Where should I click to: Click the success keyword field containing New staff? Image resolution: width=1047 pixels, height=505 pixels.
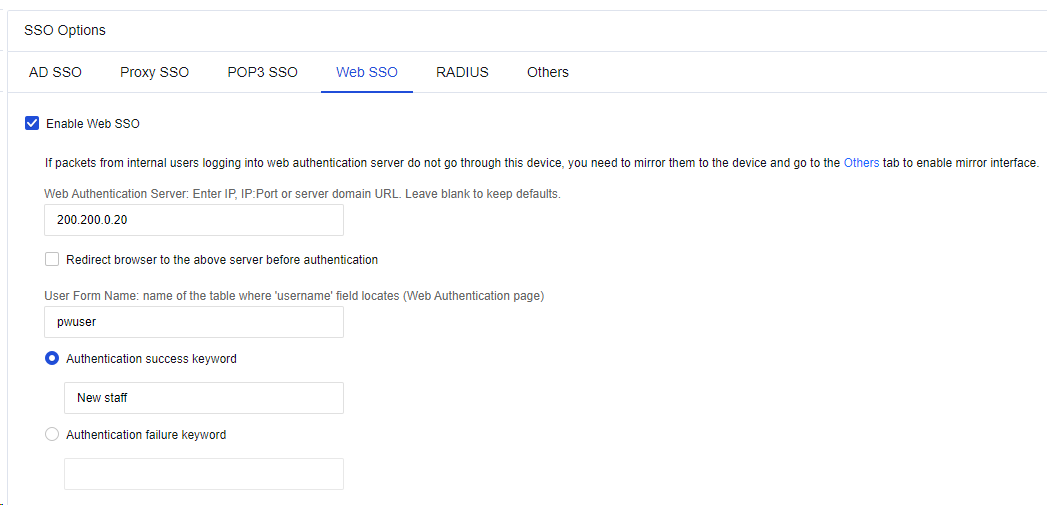(x=204, y=398)
